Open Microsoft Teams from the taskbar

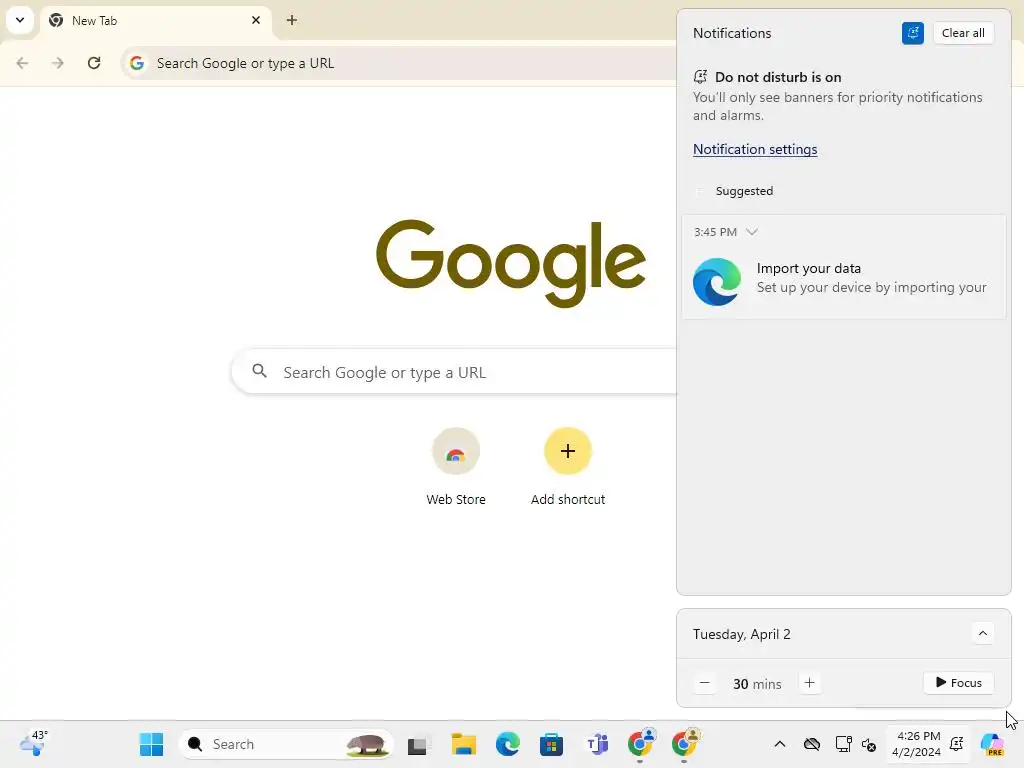[596, 744]
